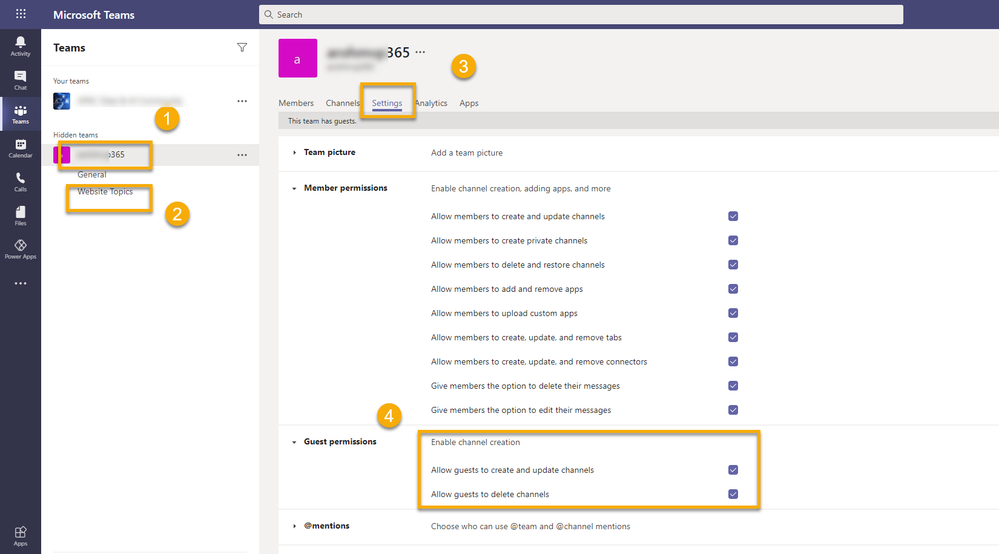Select the hidden team ending in 365

click(150, 155)
